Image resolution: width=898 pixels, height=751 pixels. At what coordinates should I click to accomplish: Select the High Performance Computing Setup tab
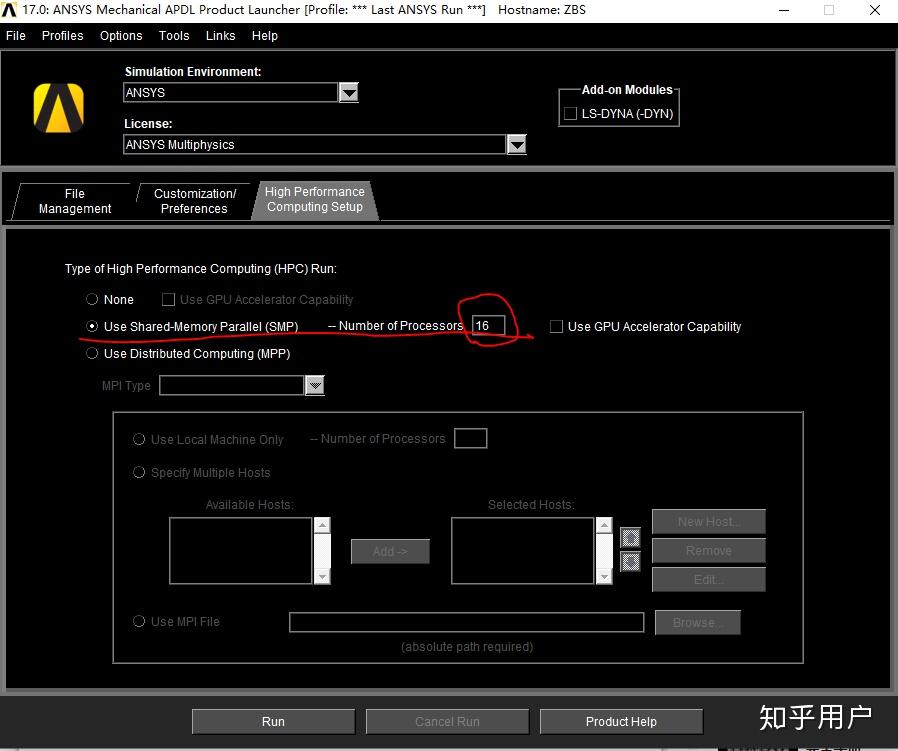pos(314,199)
